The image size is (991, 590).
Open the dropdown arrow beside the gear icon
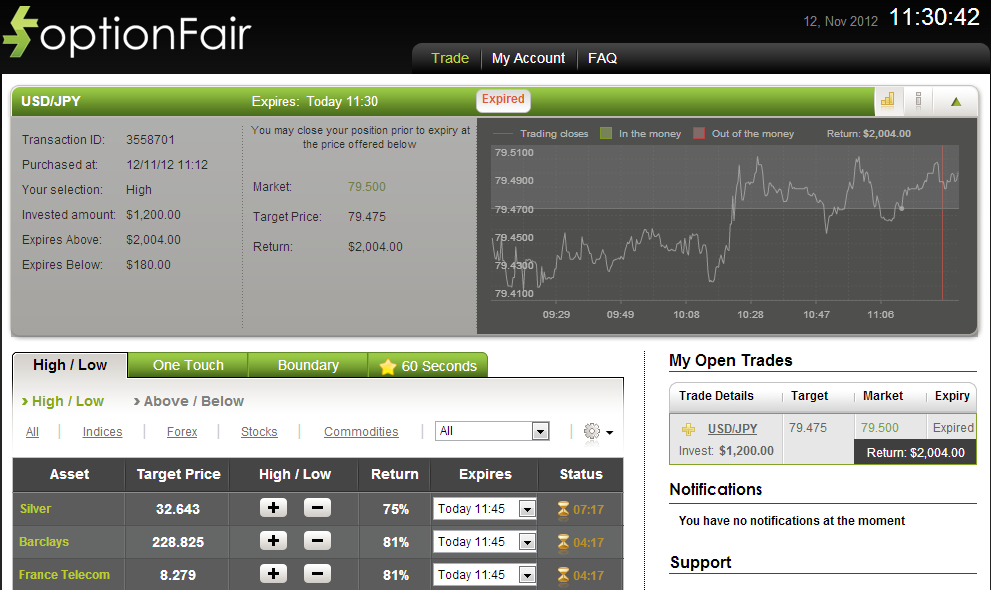tap(609, 433)
